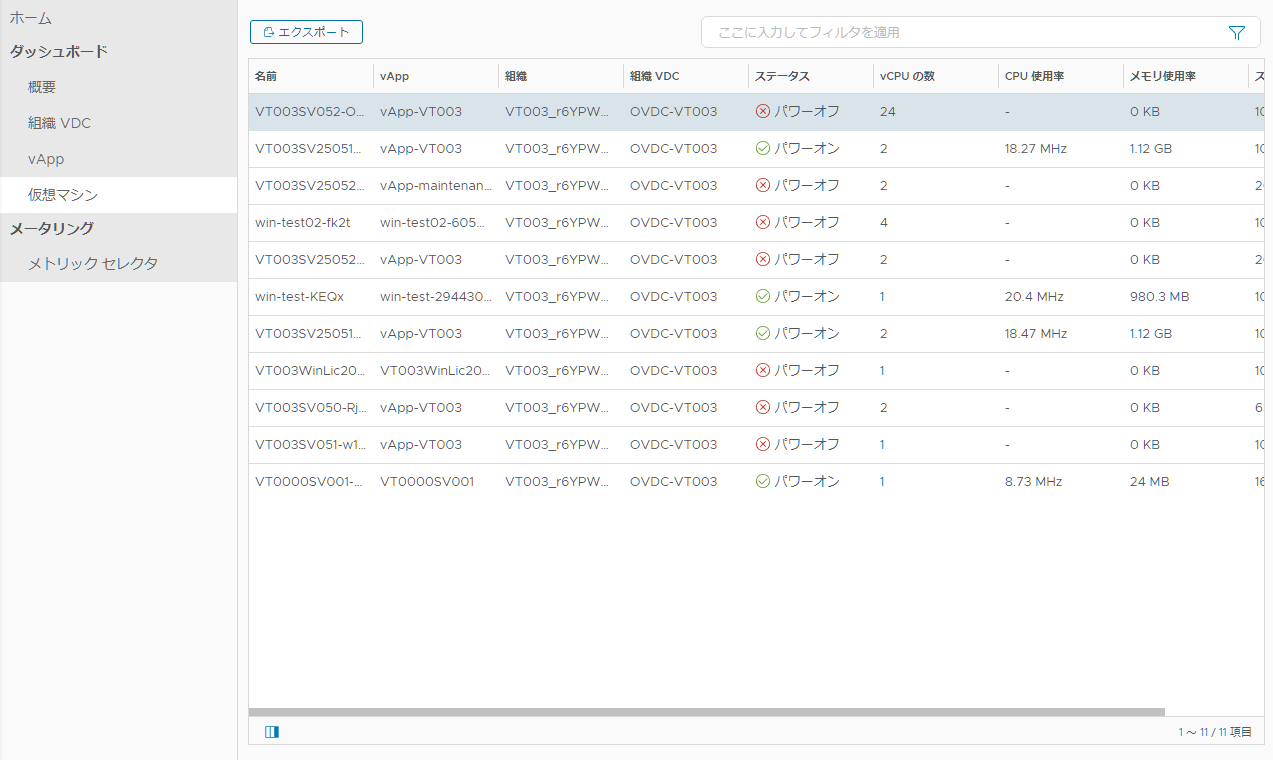This screenshot has width=1273, height=760.
Task: Open the column chooser icon below table
Action: click(x=272, y=732)
